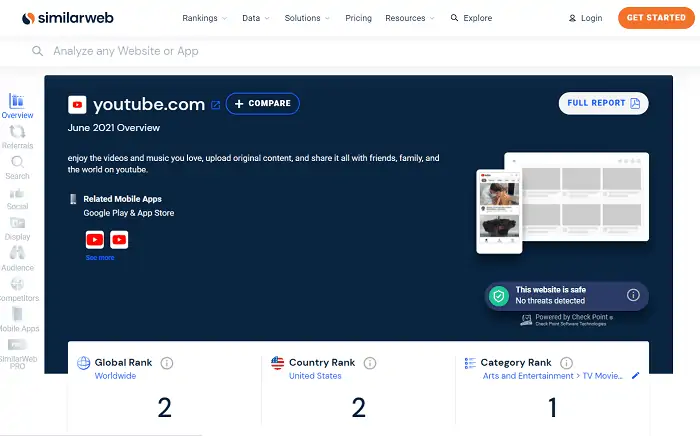The image size is (700, 436).
Task: Click info icon on website safety badge
Action: (633, 295)
